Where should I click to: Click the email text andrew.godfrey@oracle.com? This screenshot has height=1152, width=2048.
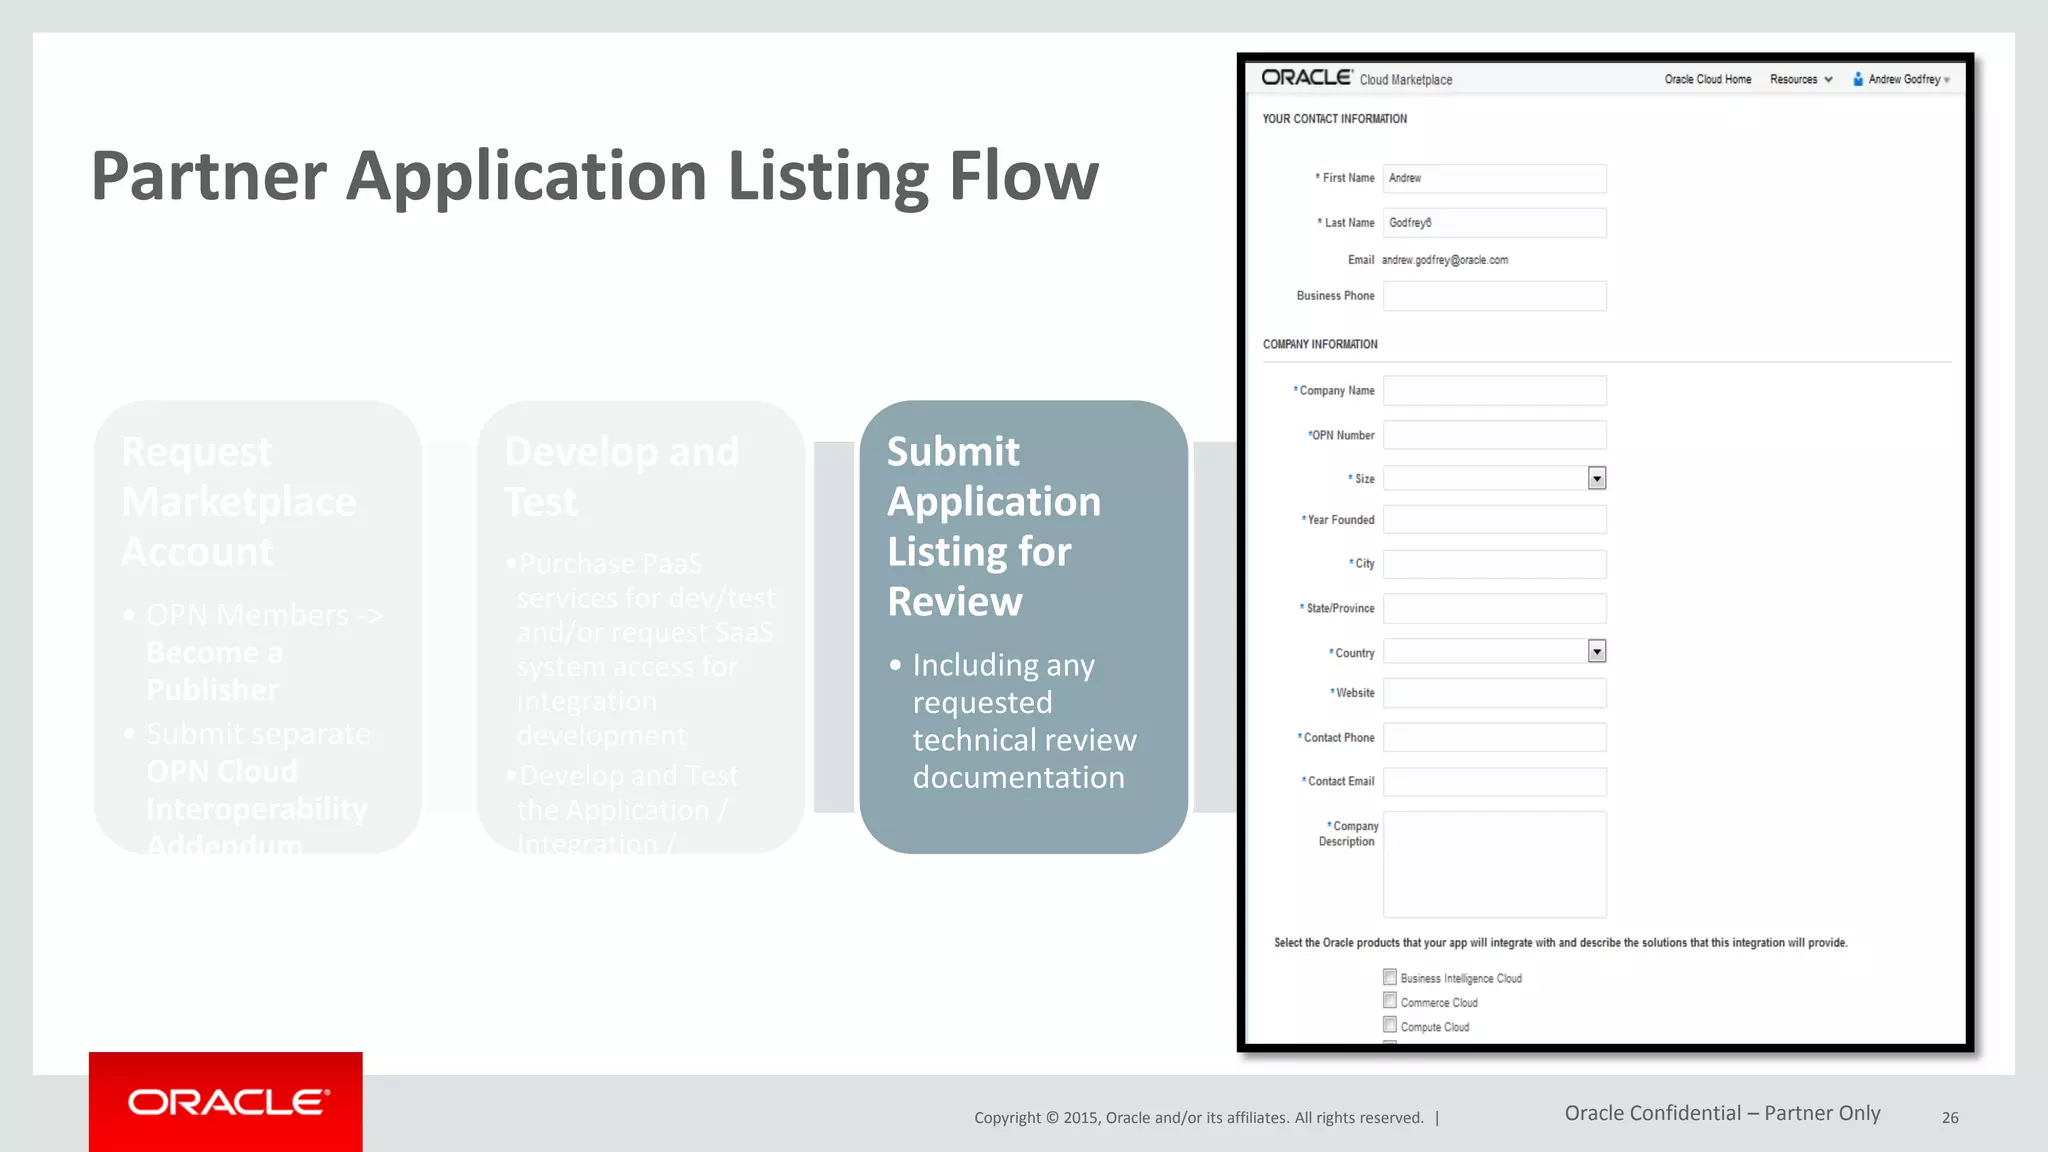1445,260
